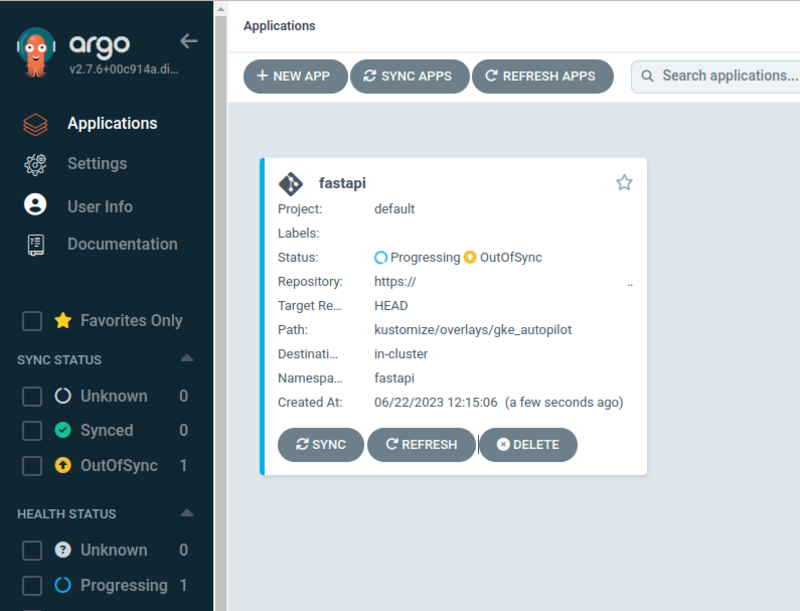Click the REFRESH APPS button

click(542, 76)
